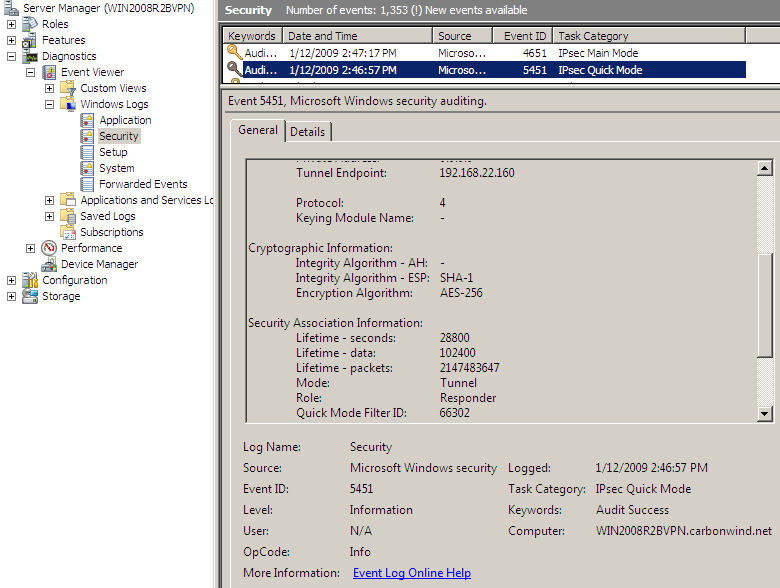This screenshot has width=780, height=588.
Task: Click key icon of event 5451 row
Action: pyautogui.click(x=234, y=69)
